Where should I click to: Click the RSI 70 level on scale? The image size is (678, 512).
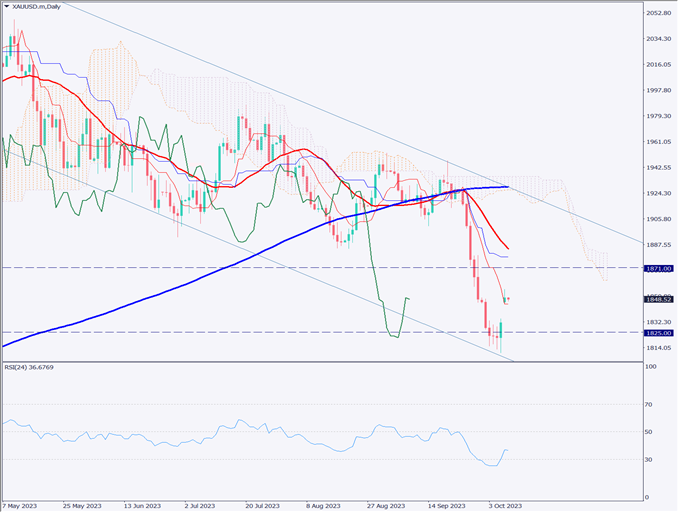coord(651,404)
